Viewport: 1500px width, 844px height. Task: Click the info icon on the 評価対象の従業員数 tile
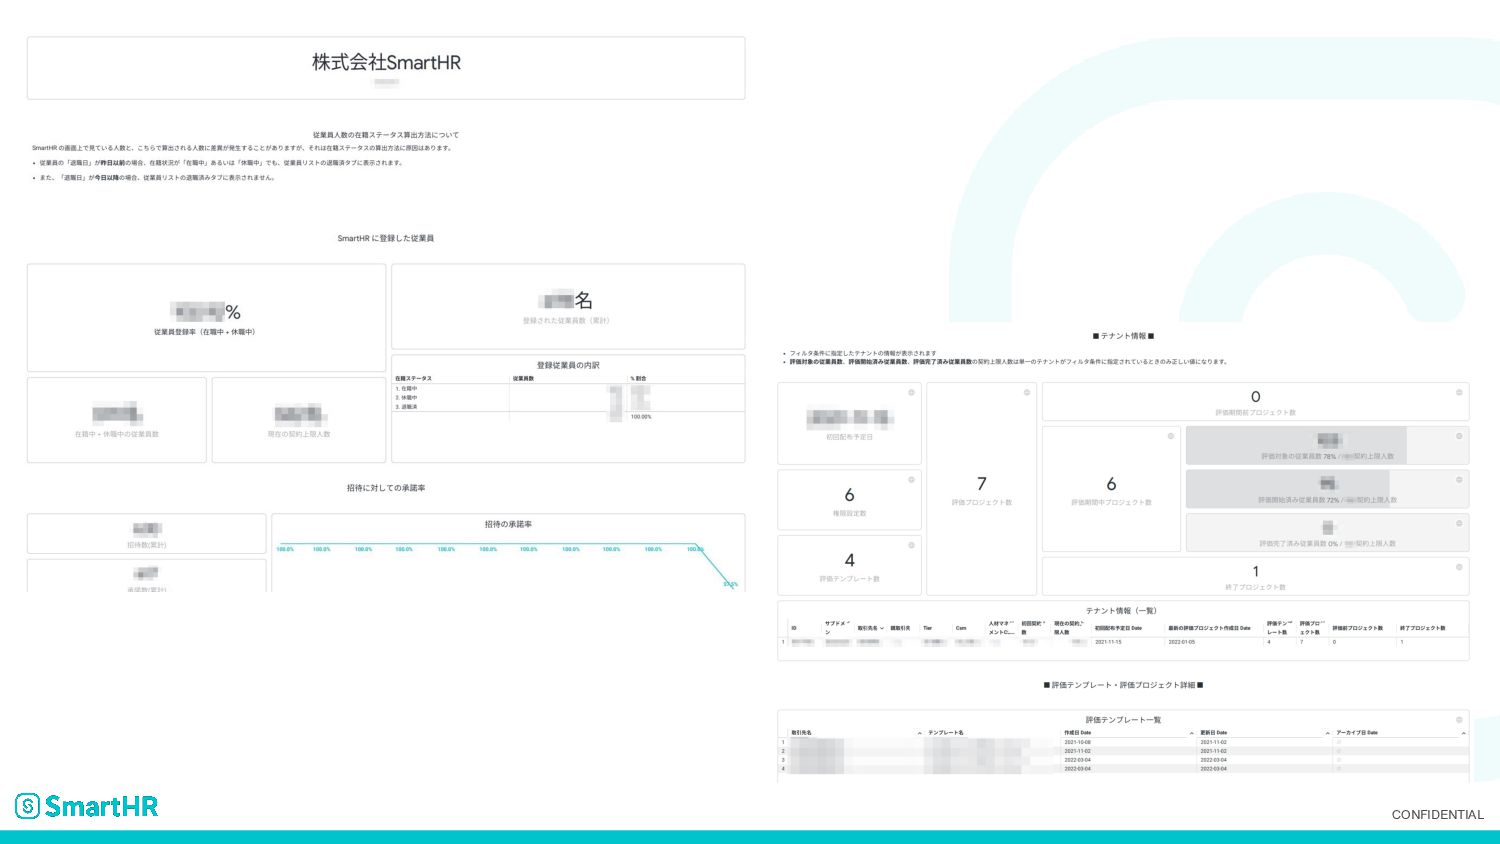[1459, 436]
